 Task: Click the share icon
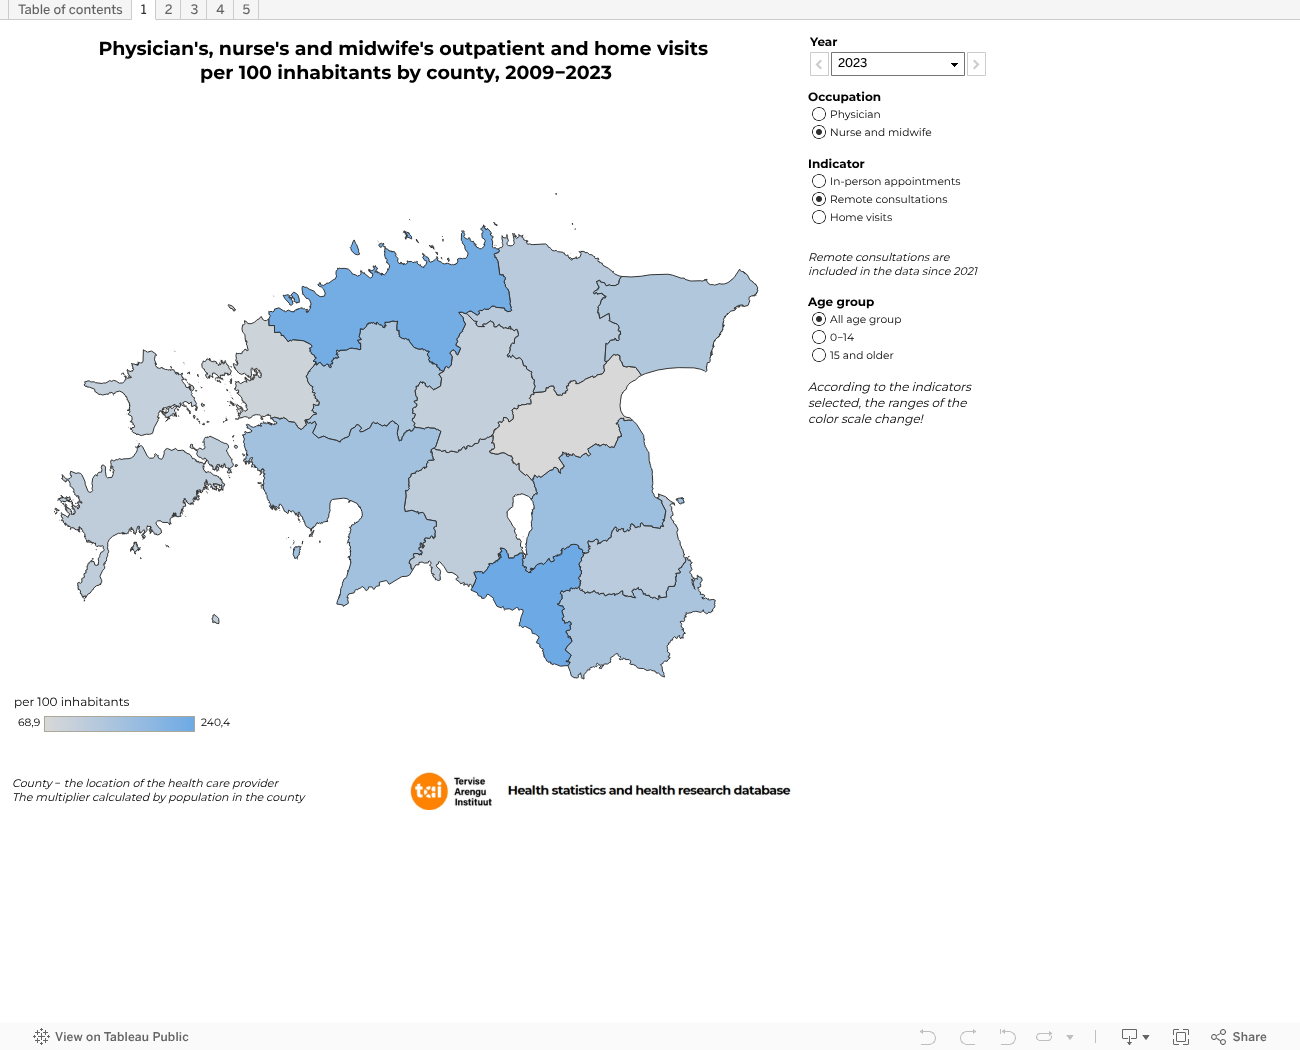click(1218, 1037)
